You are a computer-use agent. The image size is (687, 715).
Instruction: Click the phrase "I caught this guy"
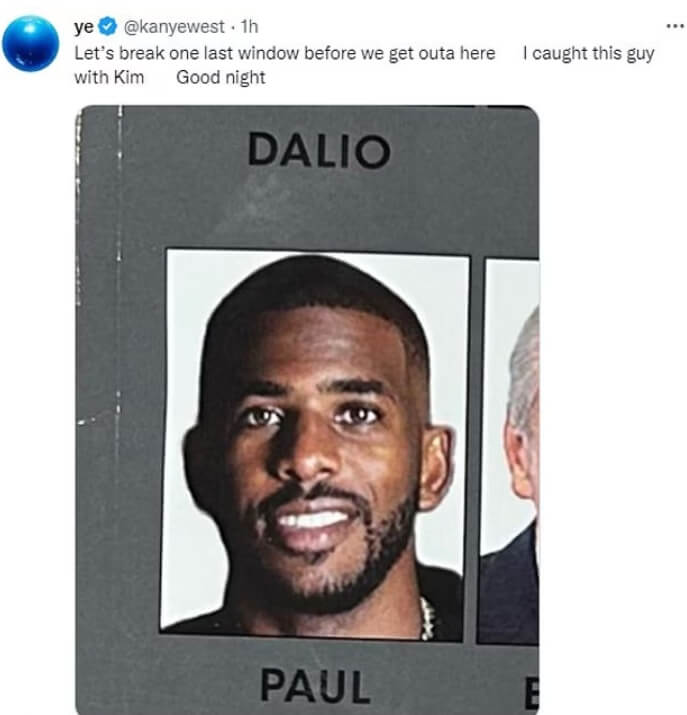[x=589, y=54]
